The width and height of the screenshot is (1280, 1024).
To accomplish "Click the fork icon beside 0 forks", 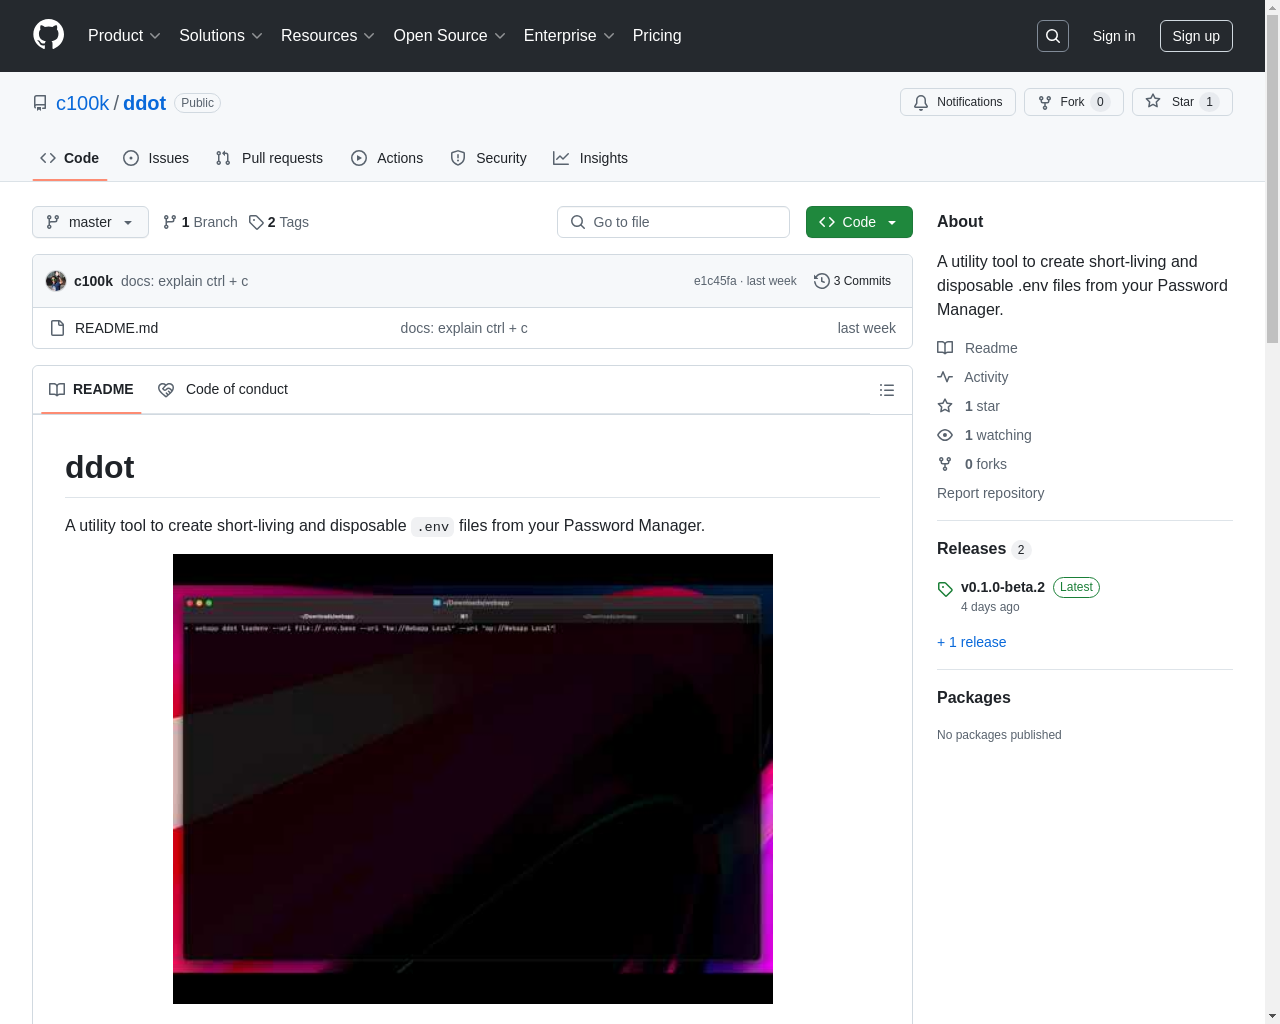I will tap(945, 464).
